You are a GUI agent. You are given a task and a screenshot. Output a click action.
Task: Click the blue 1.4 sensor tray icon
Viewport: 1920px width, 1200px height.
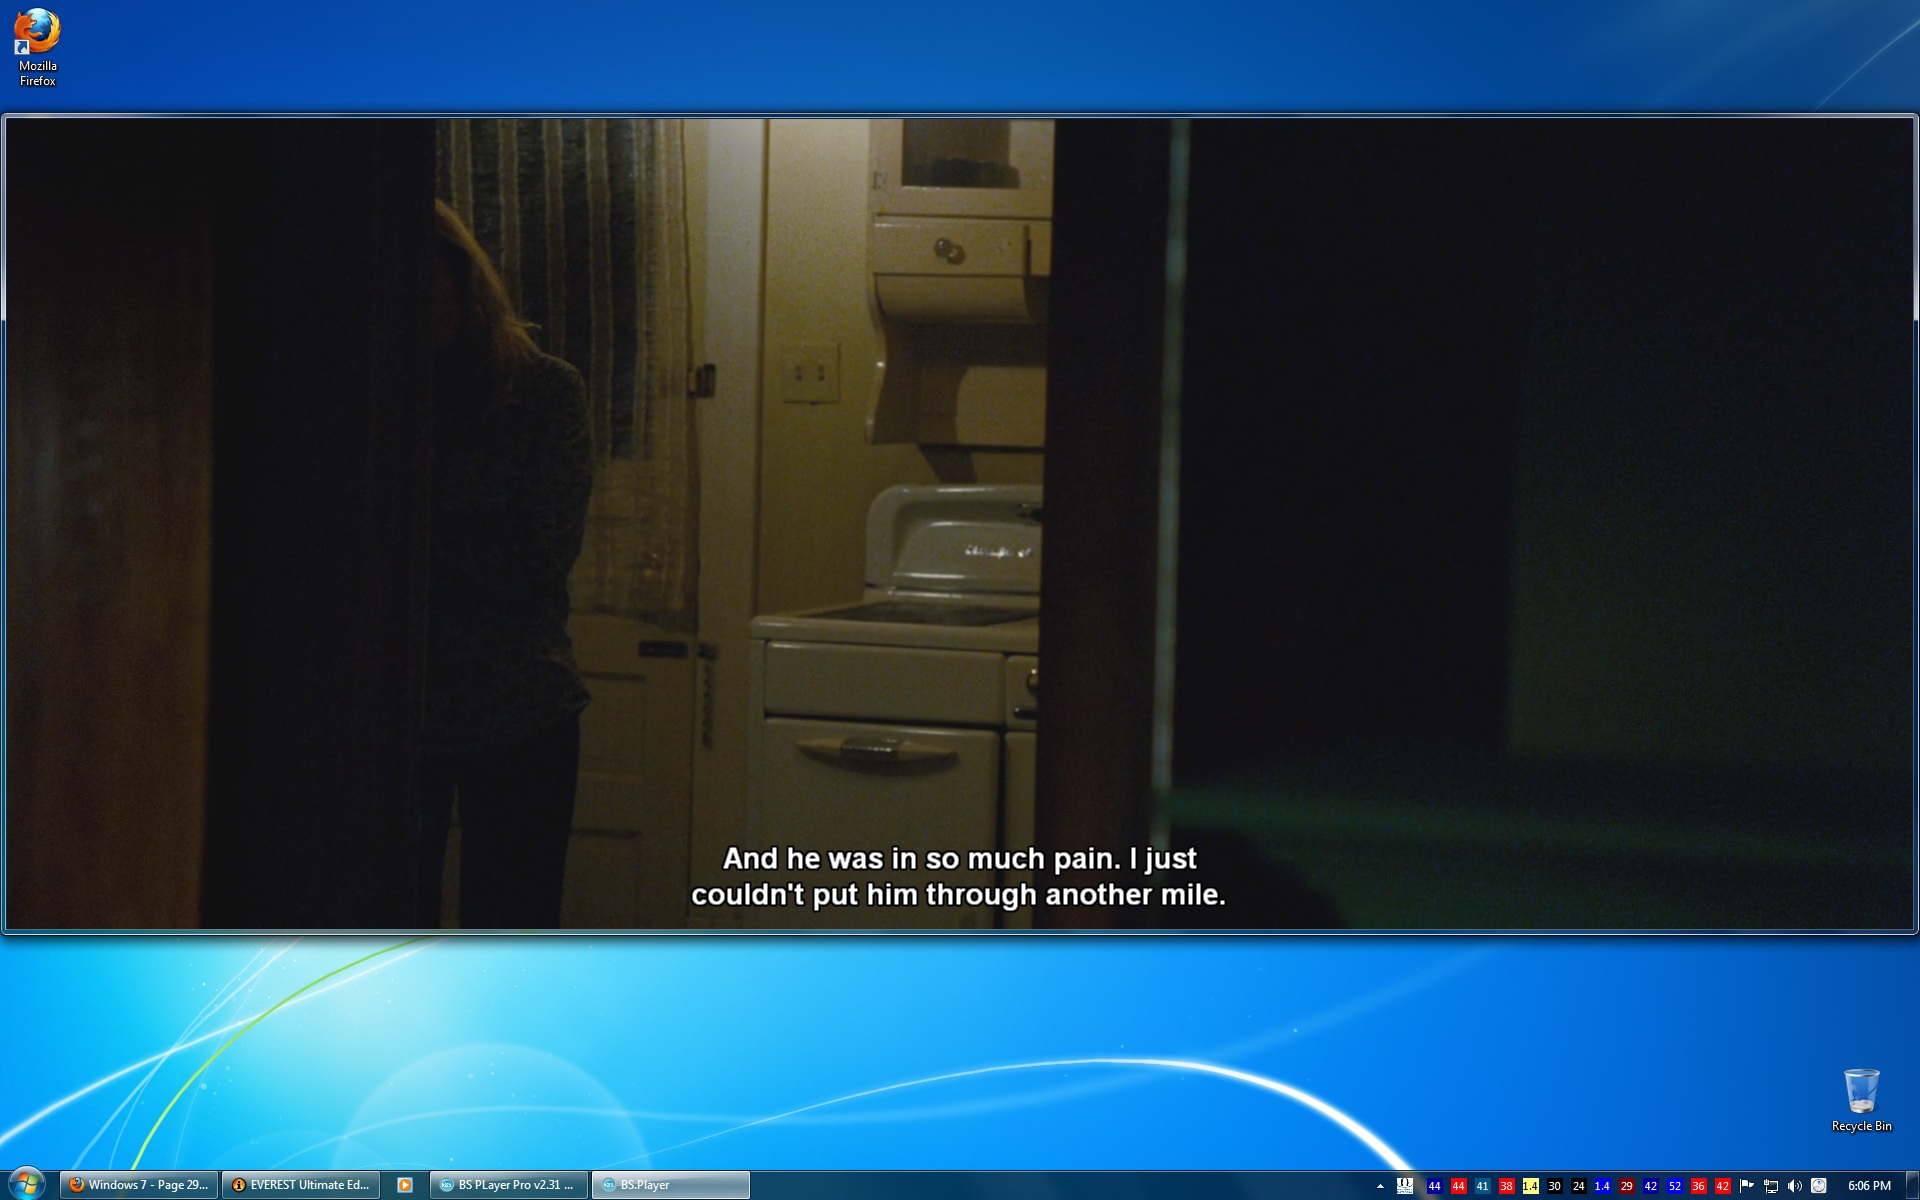click(1602, 1186)
